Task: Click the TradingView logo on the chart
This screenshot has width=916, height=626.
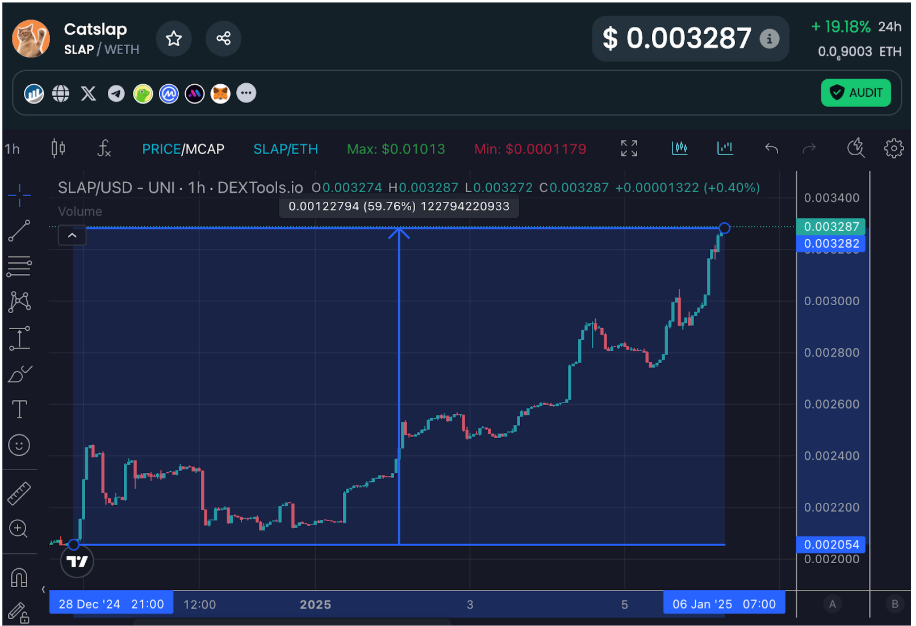Action: click(77, 562)
